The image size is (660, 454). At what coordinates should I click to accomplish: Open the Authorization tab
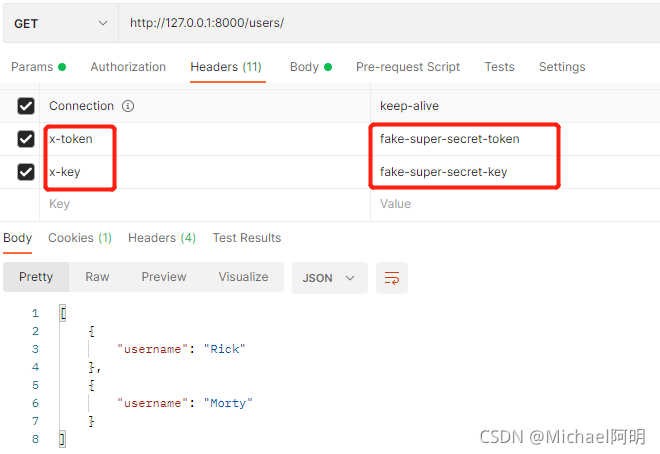[x=128, y=67]
